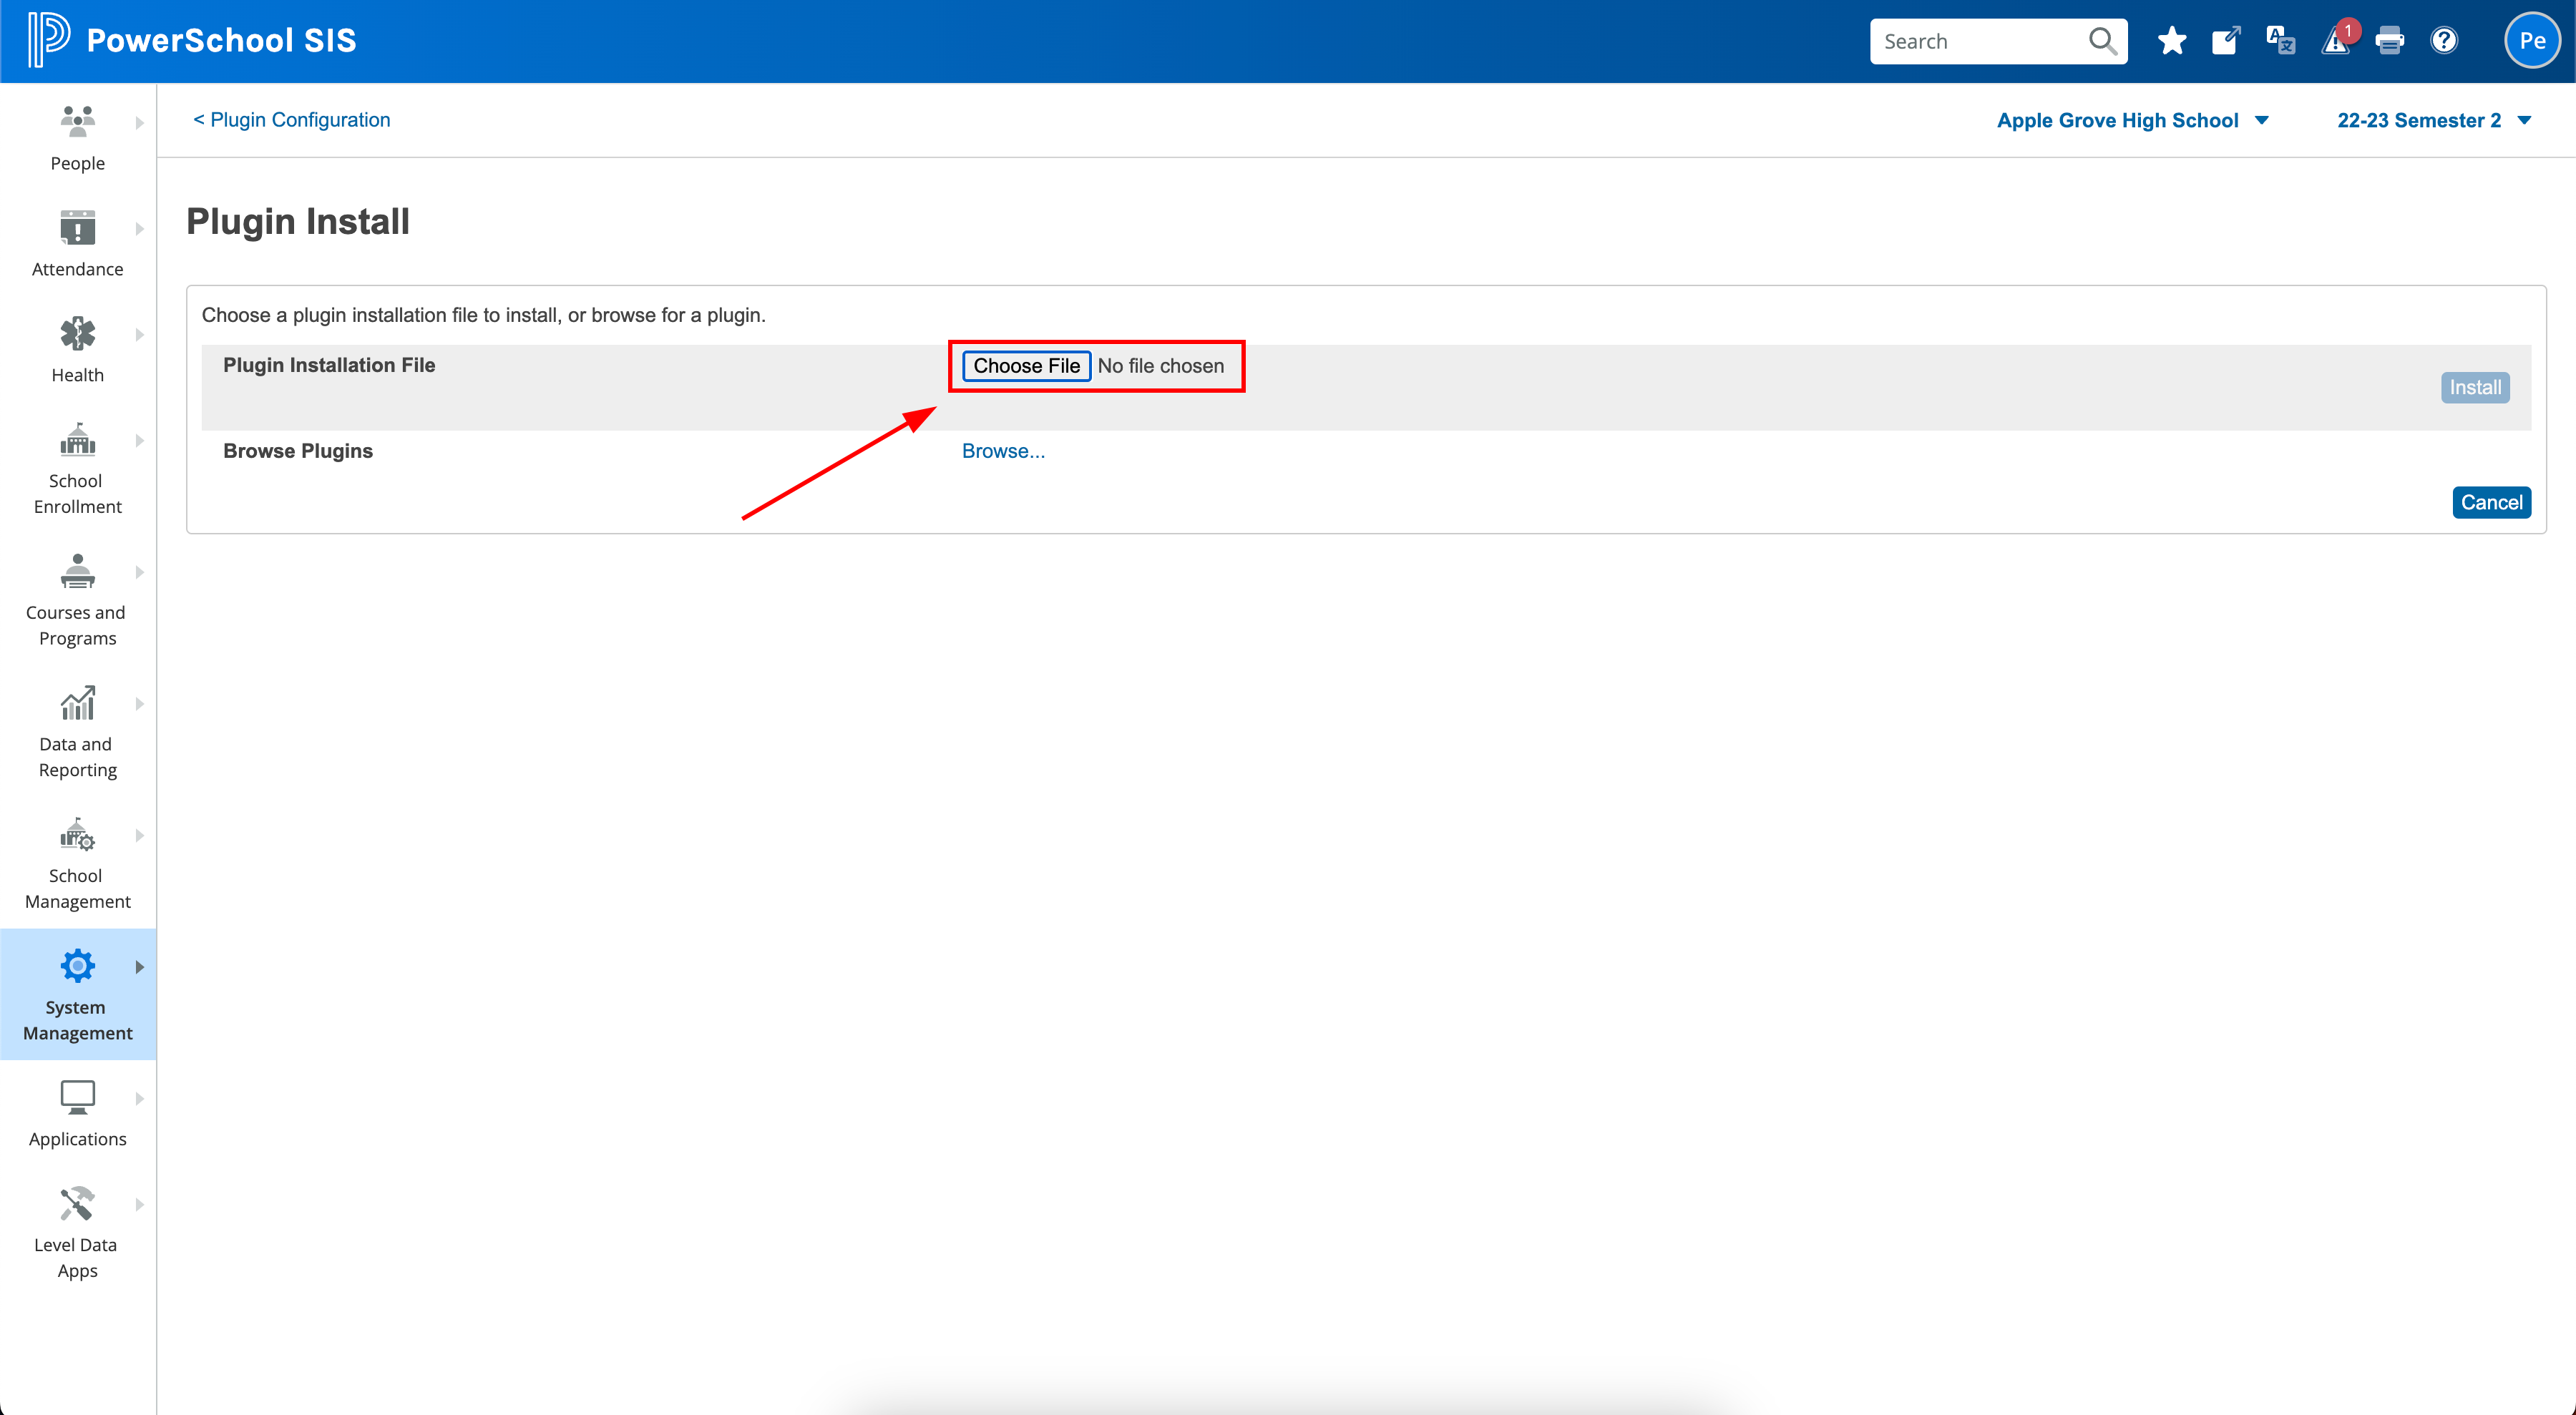
Task: Click the PowerSchool SIS title text
Action: (221, 40)
